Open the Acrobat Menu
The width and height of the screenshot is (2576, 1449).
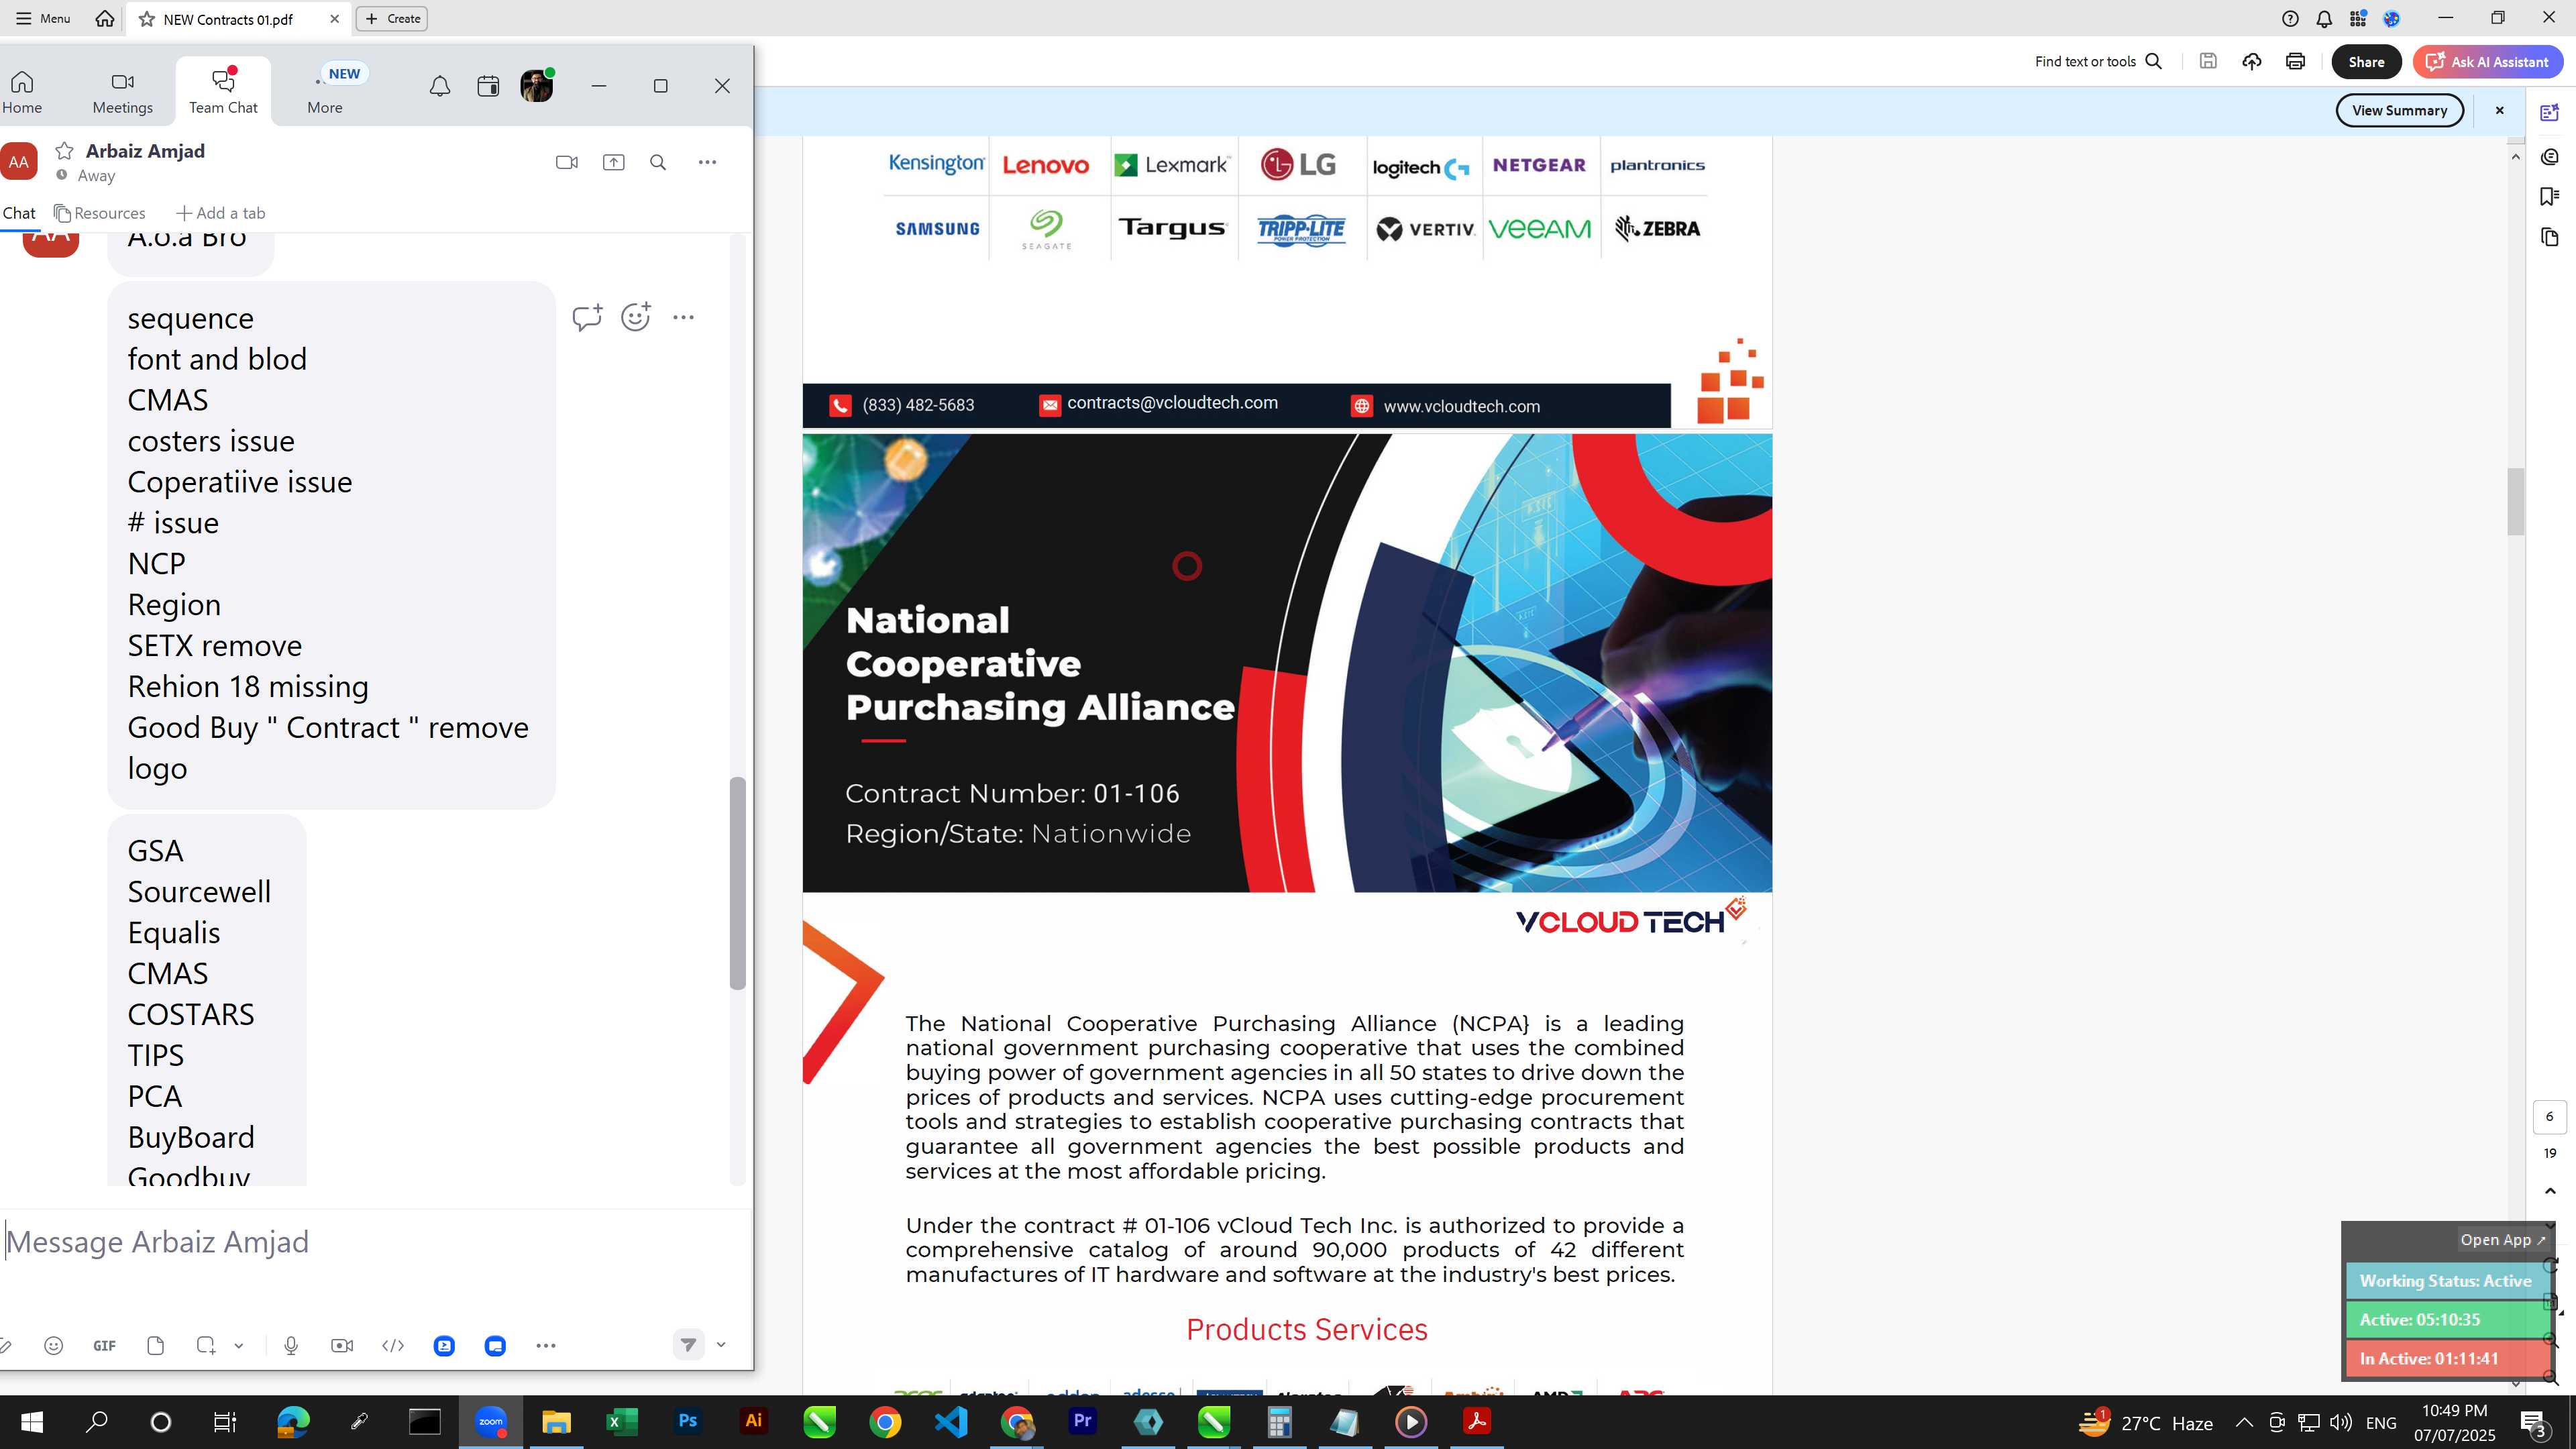click(x=43, y=18)
